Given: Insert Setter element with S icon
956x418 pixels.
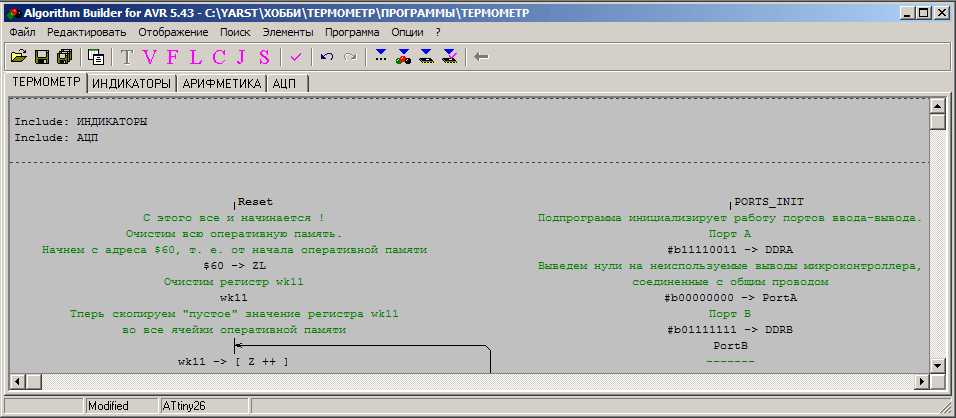Looking at the screenshot, I should tap(264, 57).
